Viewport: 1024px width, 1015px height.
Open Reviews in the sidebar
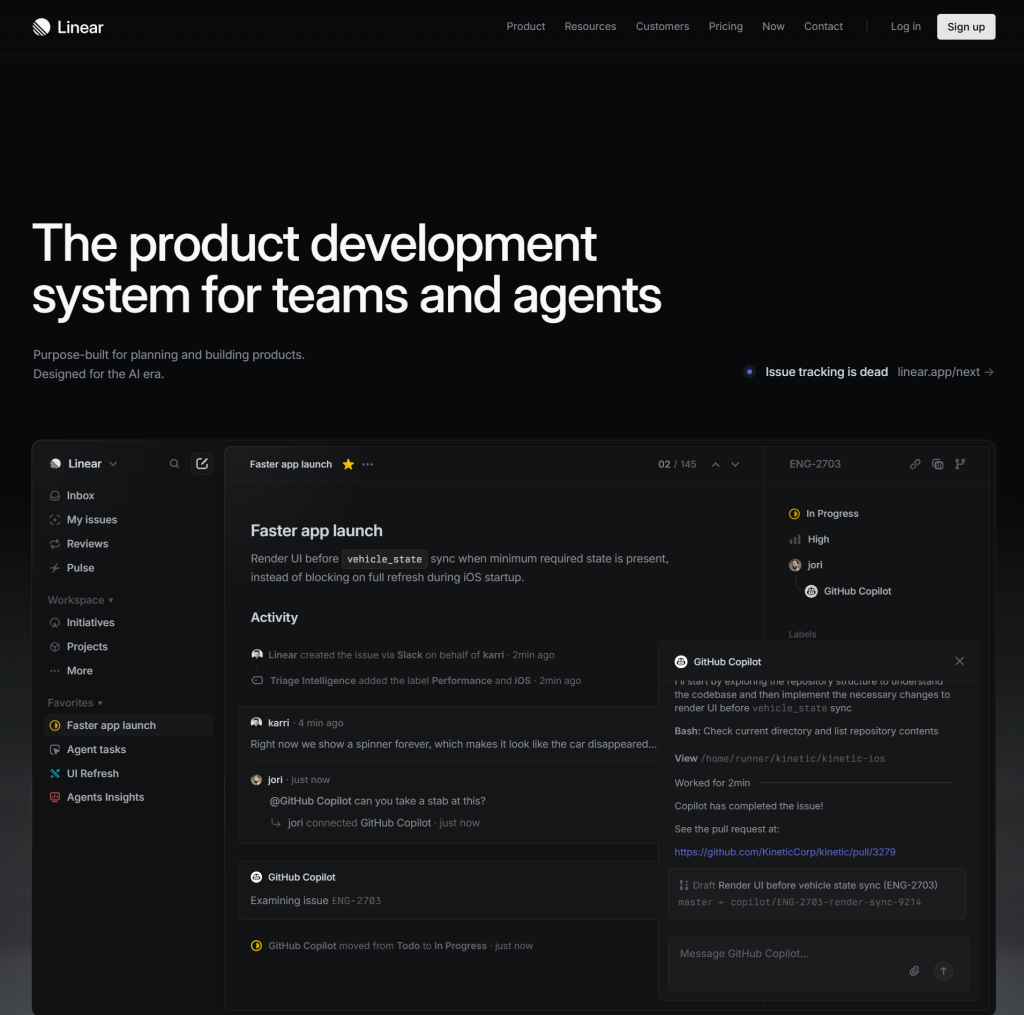click(x=78, y=544)
